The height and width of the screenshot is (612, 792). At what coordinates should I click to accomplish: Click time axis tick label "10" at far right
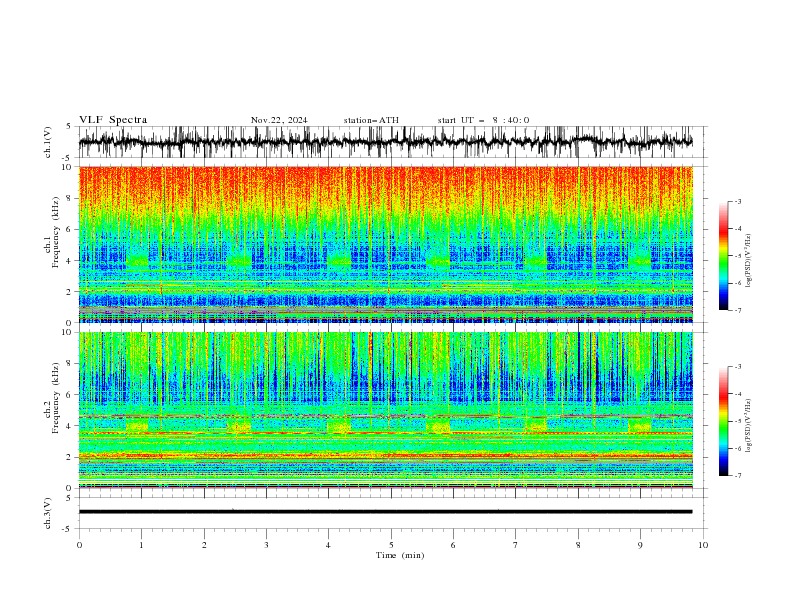pyautogui.click(x=703, y=545)
